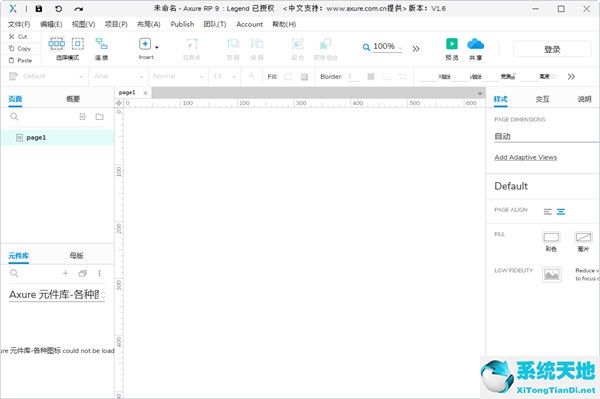Click the ruler origin crosshair icon
Screen dimensions: 600x399
pyautogui.click(x=119, y=103)
